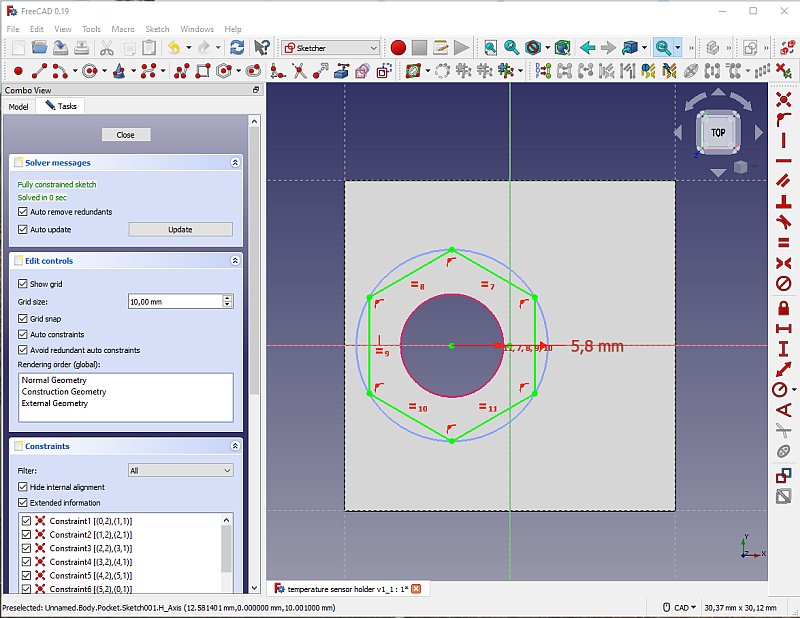The height and width of the screenshot is (618, 800).
Task: Switch to the Model tab
Action: click(x=18, y=106)
